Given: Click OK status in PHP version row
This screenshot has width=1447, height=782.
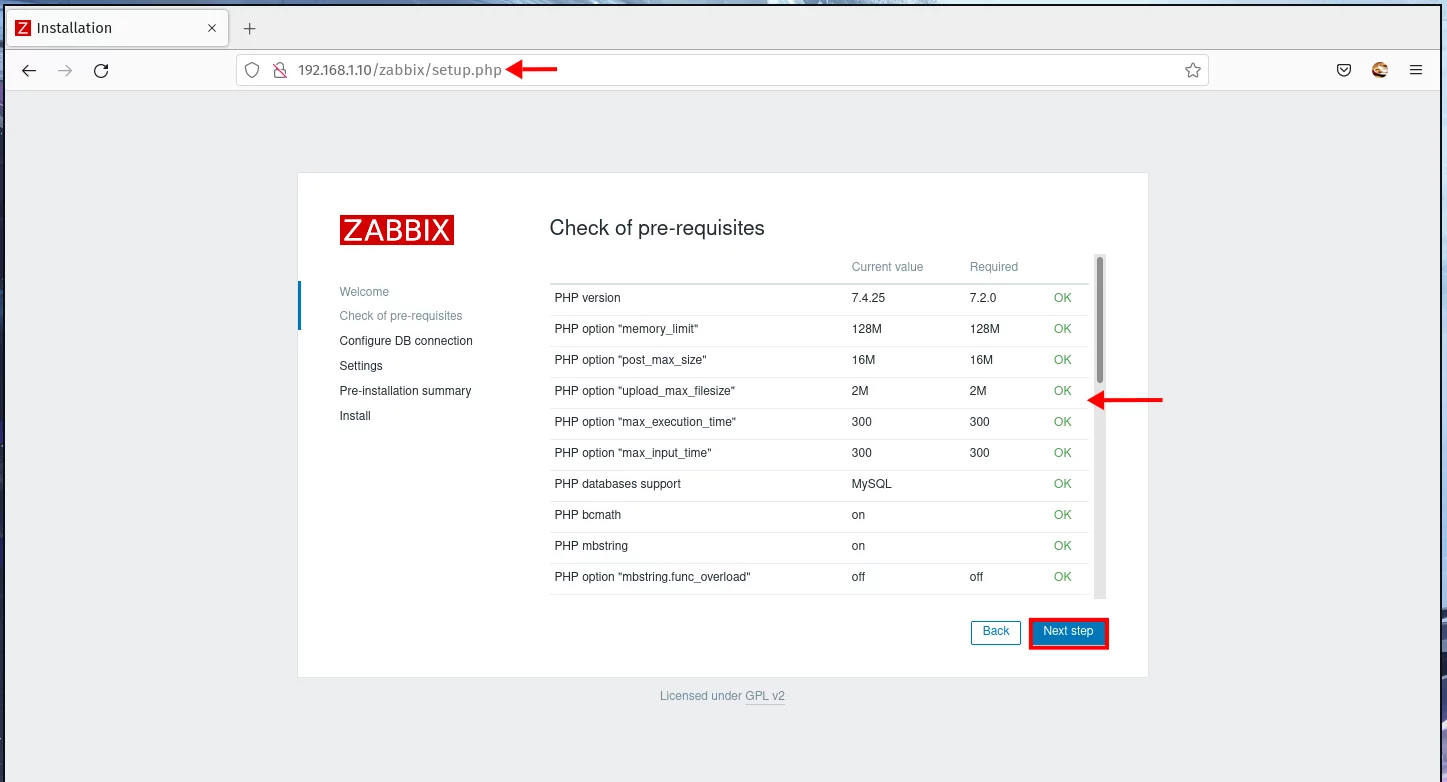Looking at the screenshot, I should point(1062,298).
